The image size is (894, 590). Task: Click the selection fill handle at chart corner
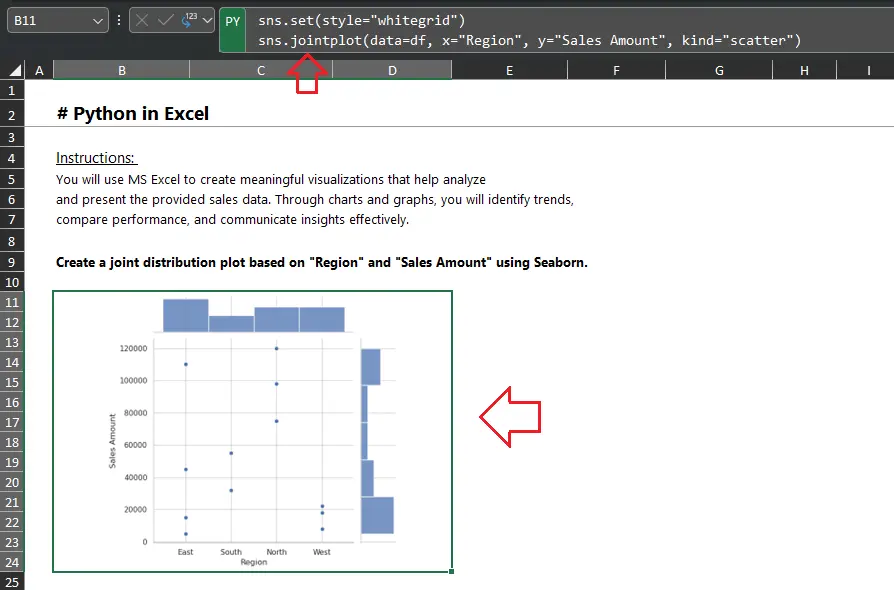(x=452, y=572)
